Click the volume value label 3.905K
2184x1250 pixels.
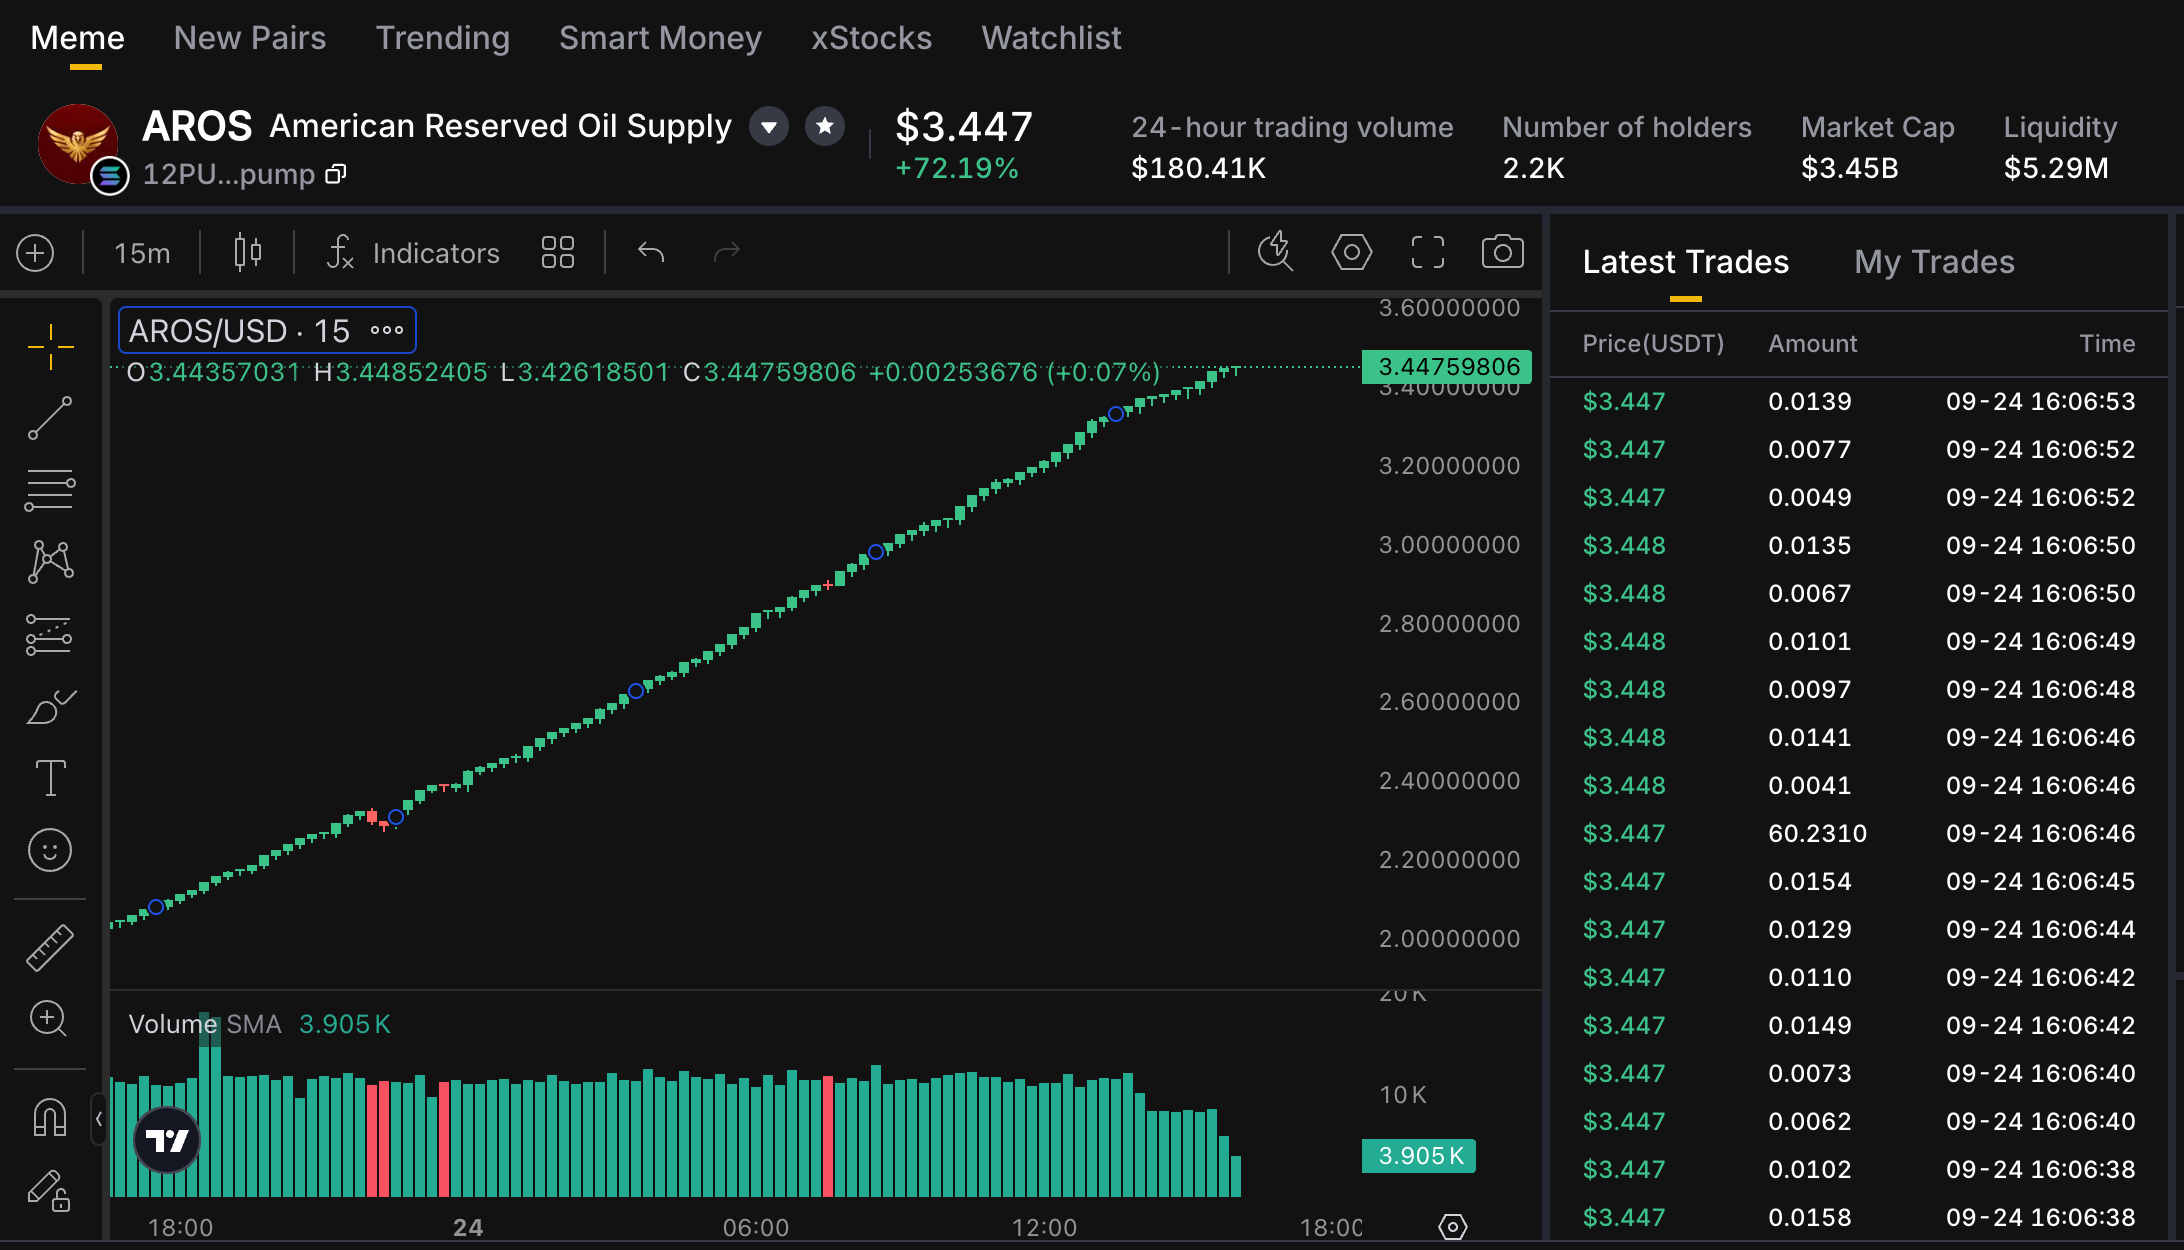click(1419, 1156)
